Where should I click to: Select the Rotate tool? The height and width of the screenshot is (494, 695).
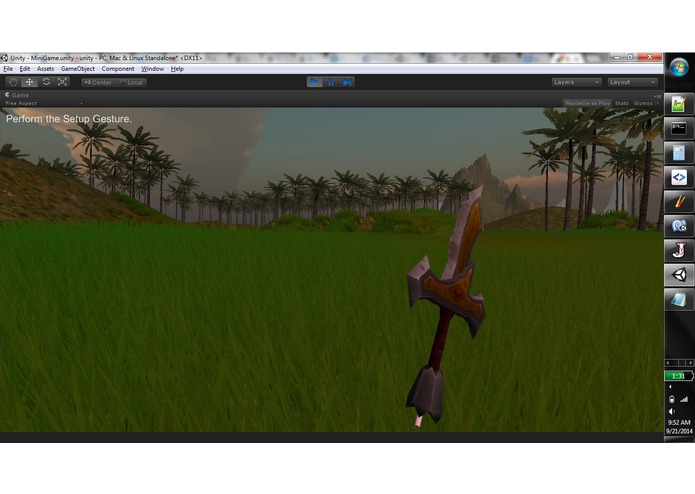pos(46,82)
